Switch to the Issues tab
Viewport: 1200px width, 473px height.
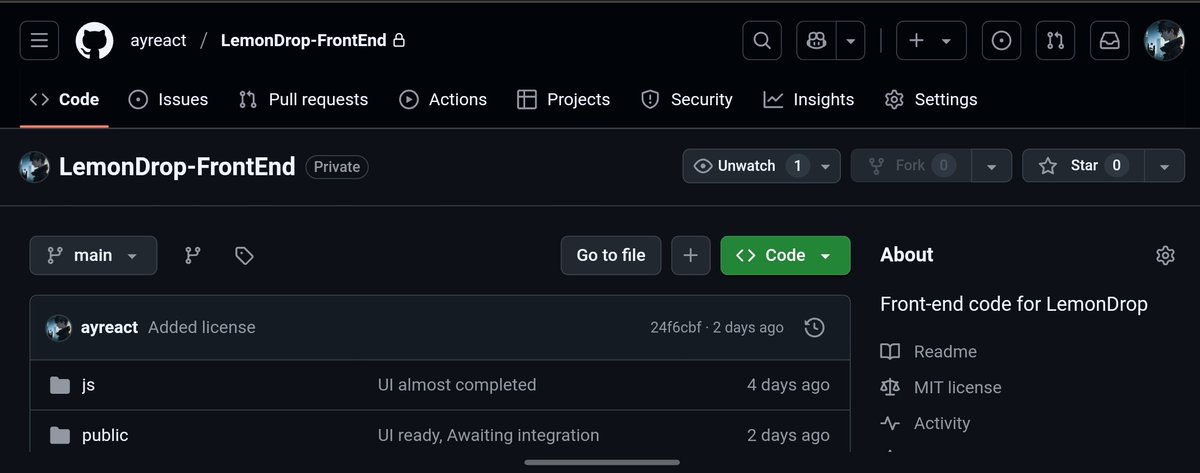pos(168,99)
